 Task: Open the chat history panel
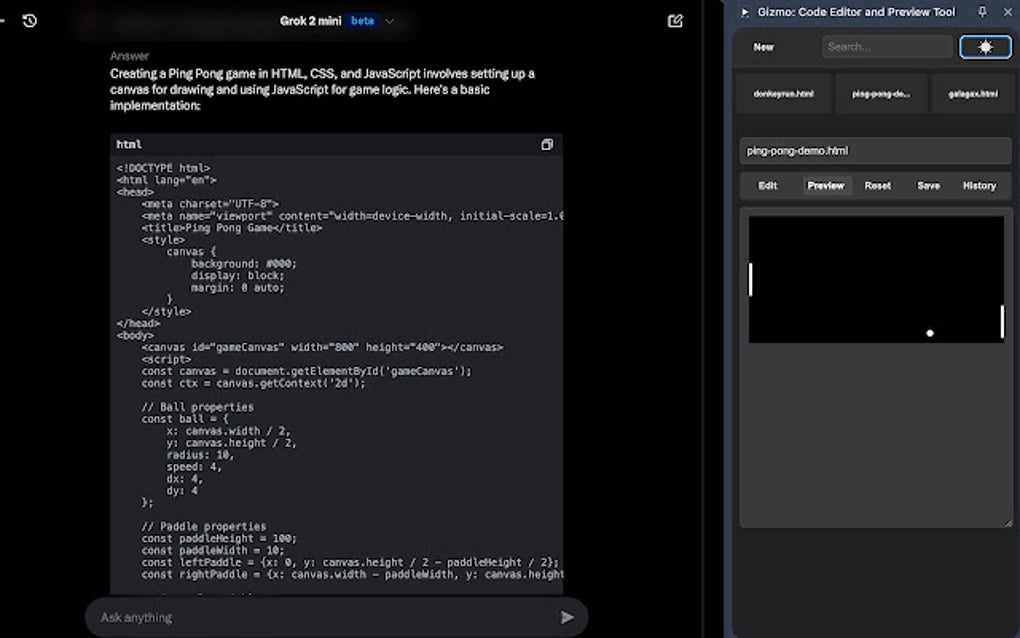[29, 20]
